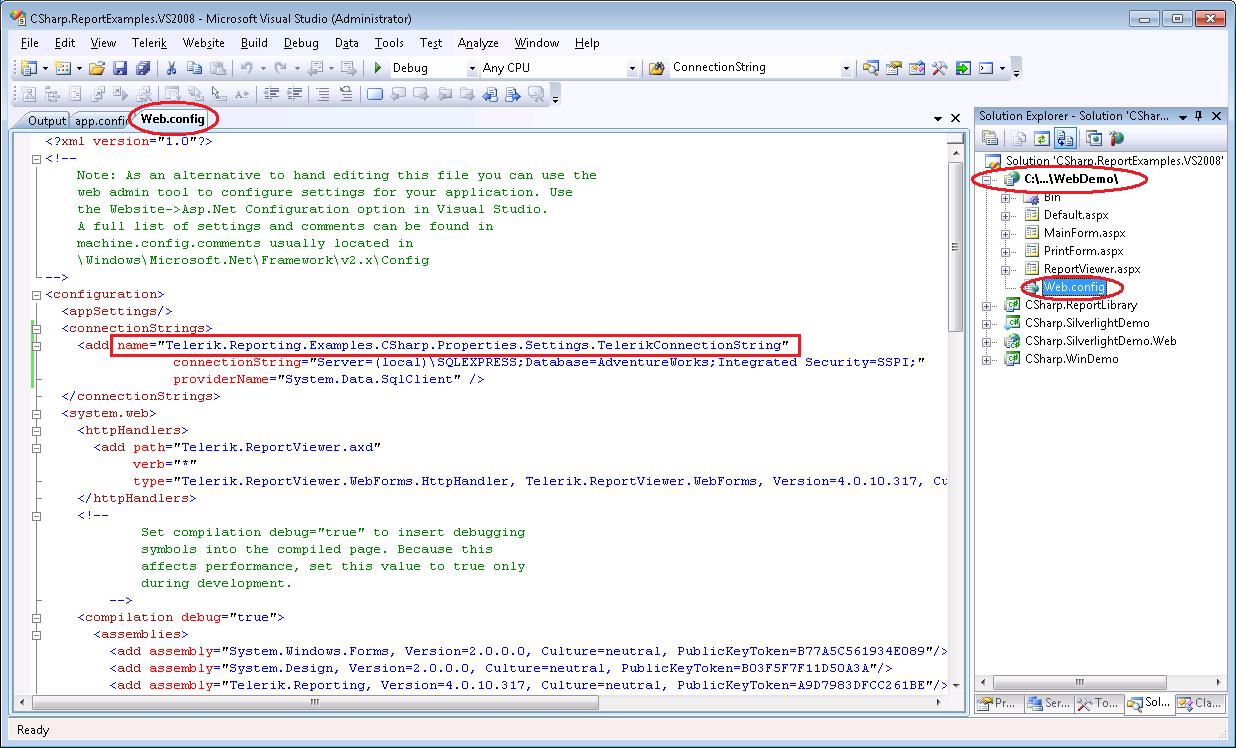Open the active documents list dropdown arrow
Viewport: 1236px width, 748px height.
coord(938,118)
